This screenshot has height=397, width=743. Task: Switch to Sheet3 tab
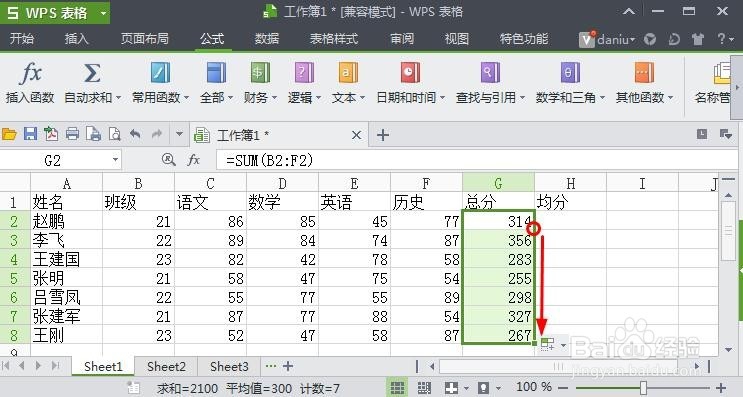click(x=229, y=366)
